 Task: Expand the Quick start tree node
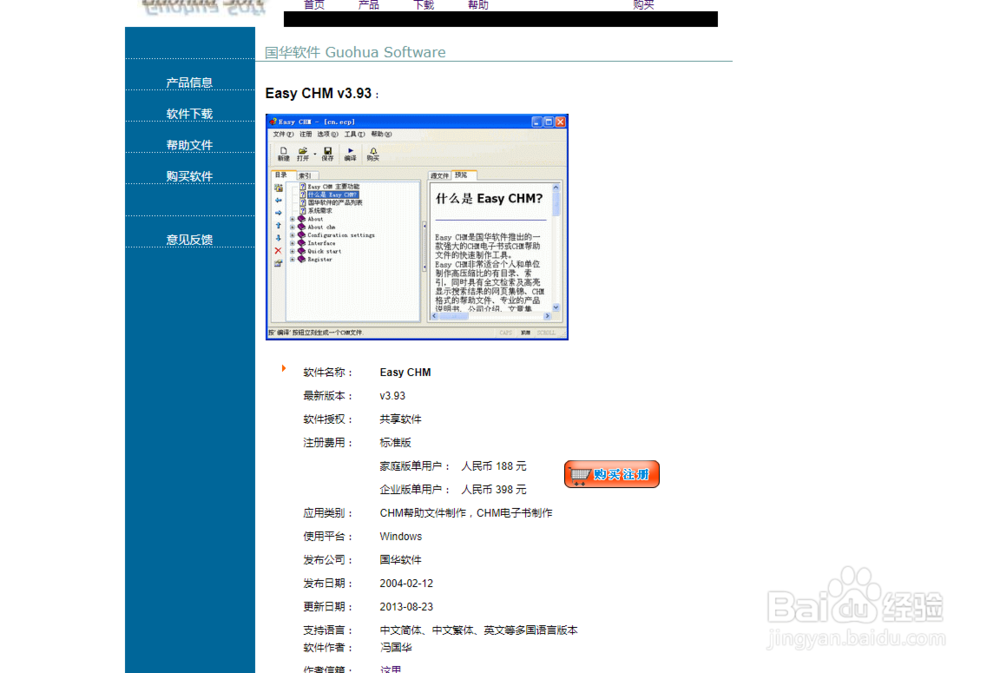[293, 251]
